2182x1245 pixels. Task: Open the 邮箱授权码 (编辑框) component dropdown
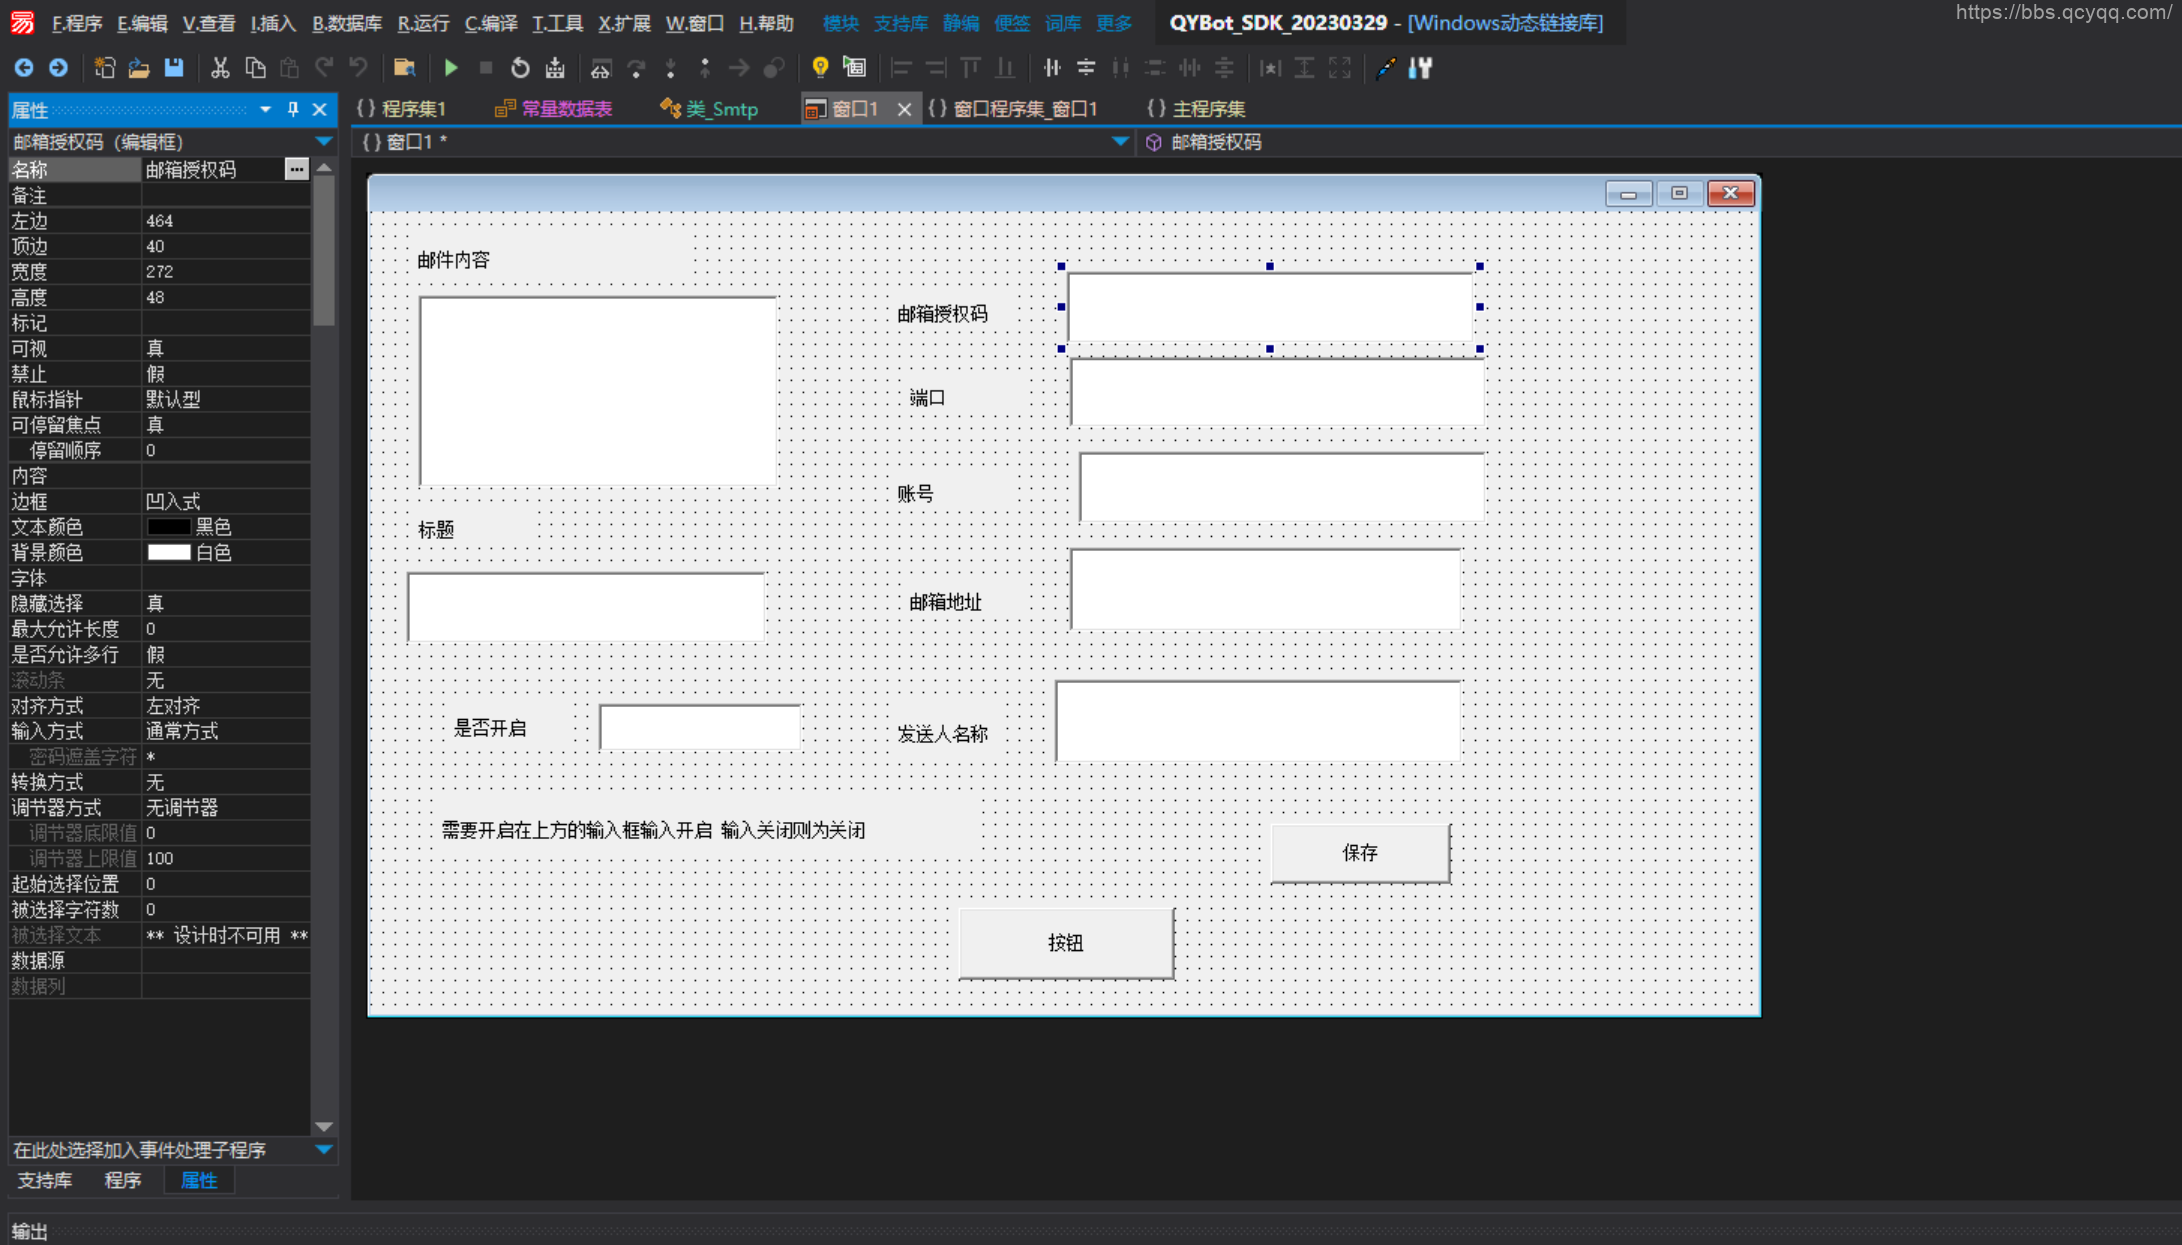[x=324, y=142]
